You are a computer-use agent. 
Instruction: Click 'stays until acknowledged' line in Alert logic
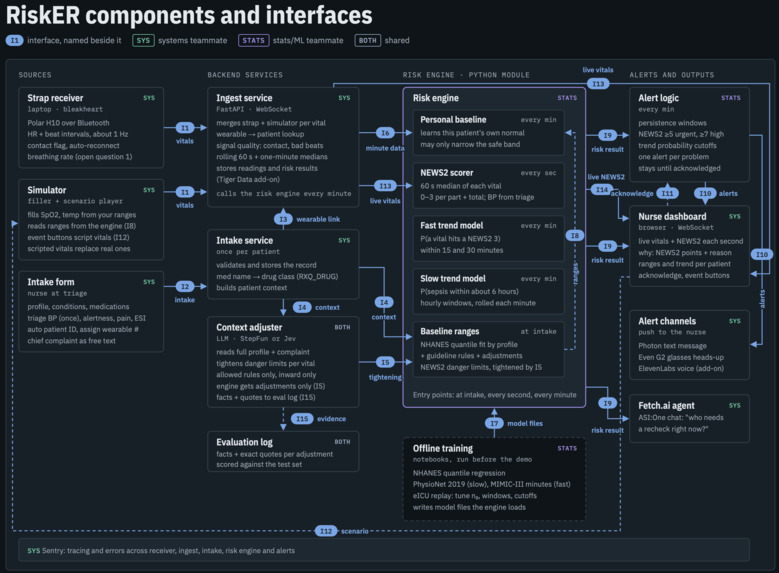coord(679,168)
